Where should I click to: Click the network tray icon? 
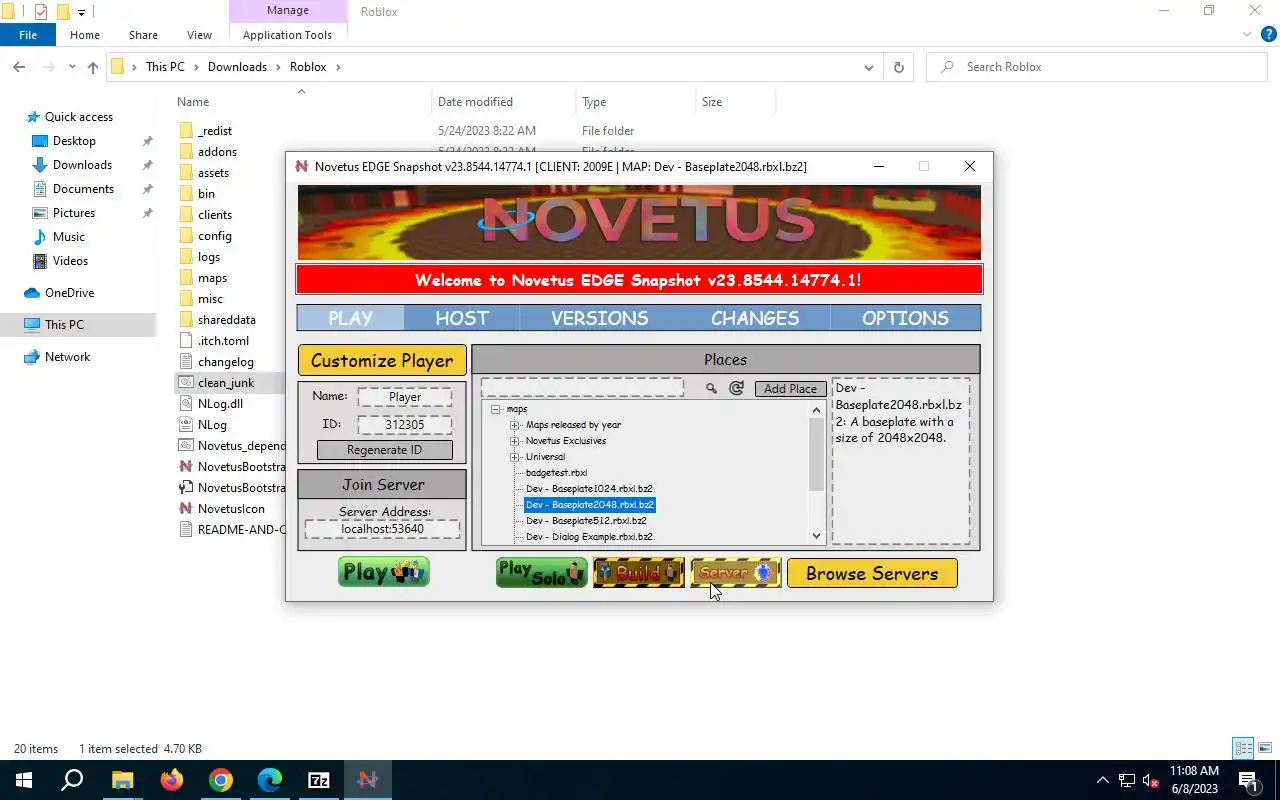pos(1127,780)
